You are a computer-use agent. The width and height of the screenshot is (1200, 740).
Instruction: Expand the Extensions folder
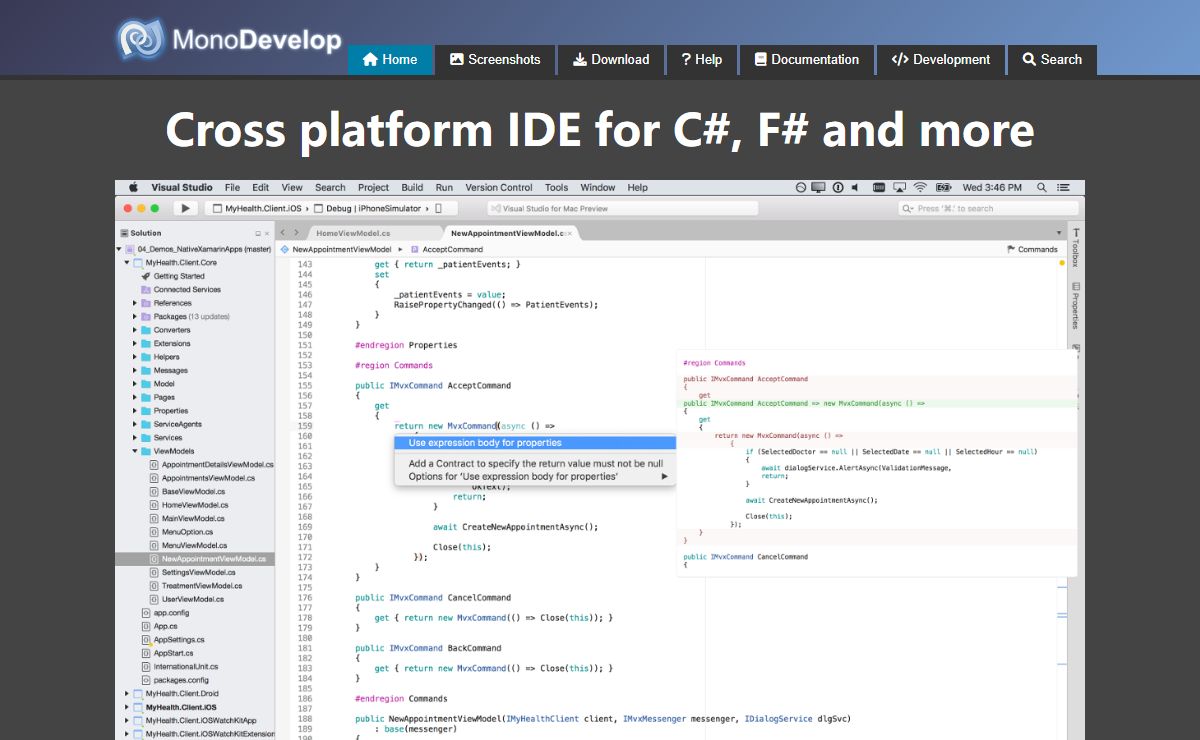tap(134, 343)
